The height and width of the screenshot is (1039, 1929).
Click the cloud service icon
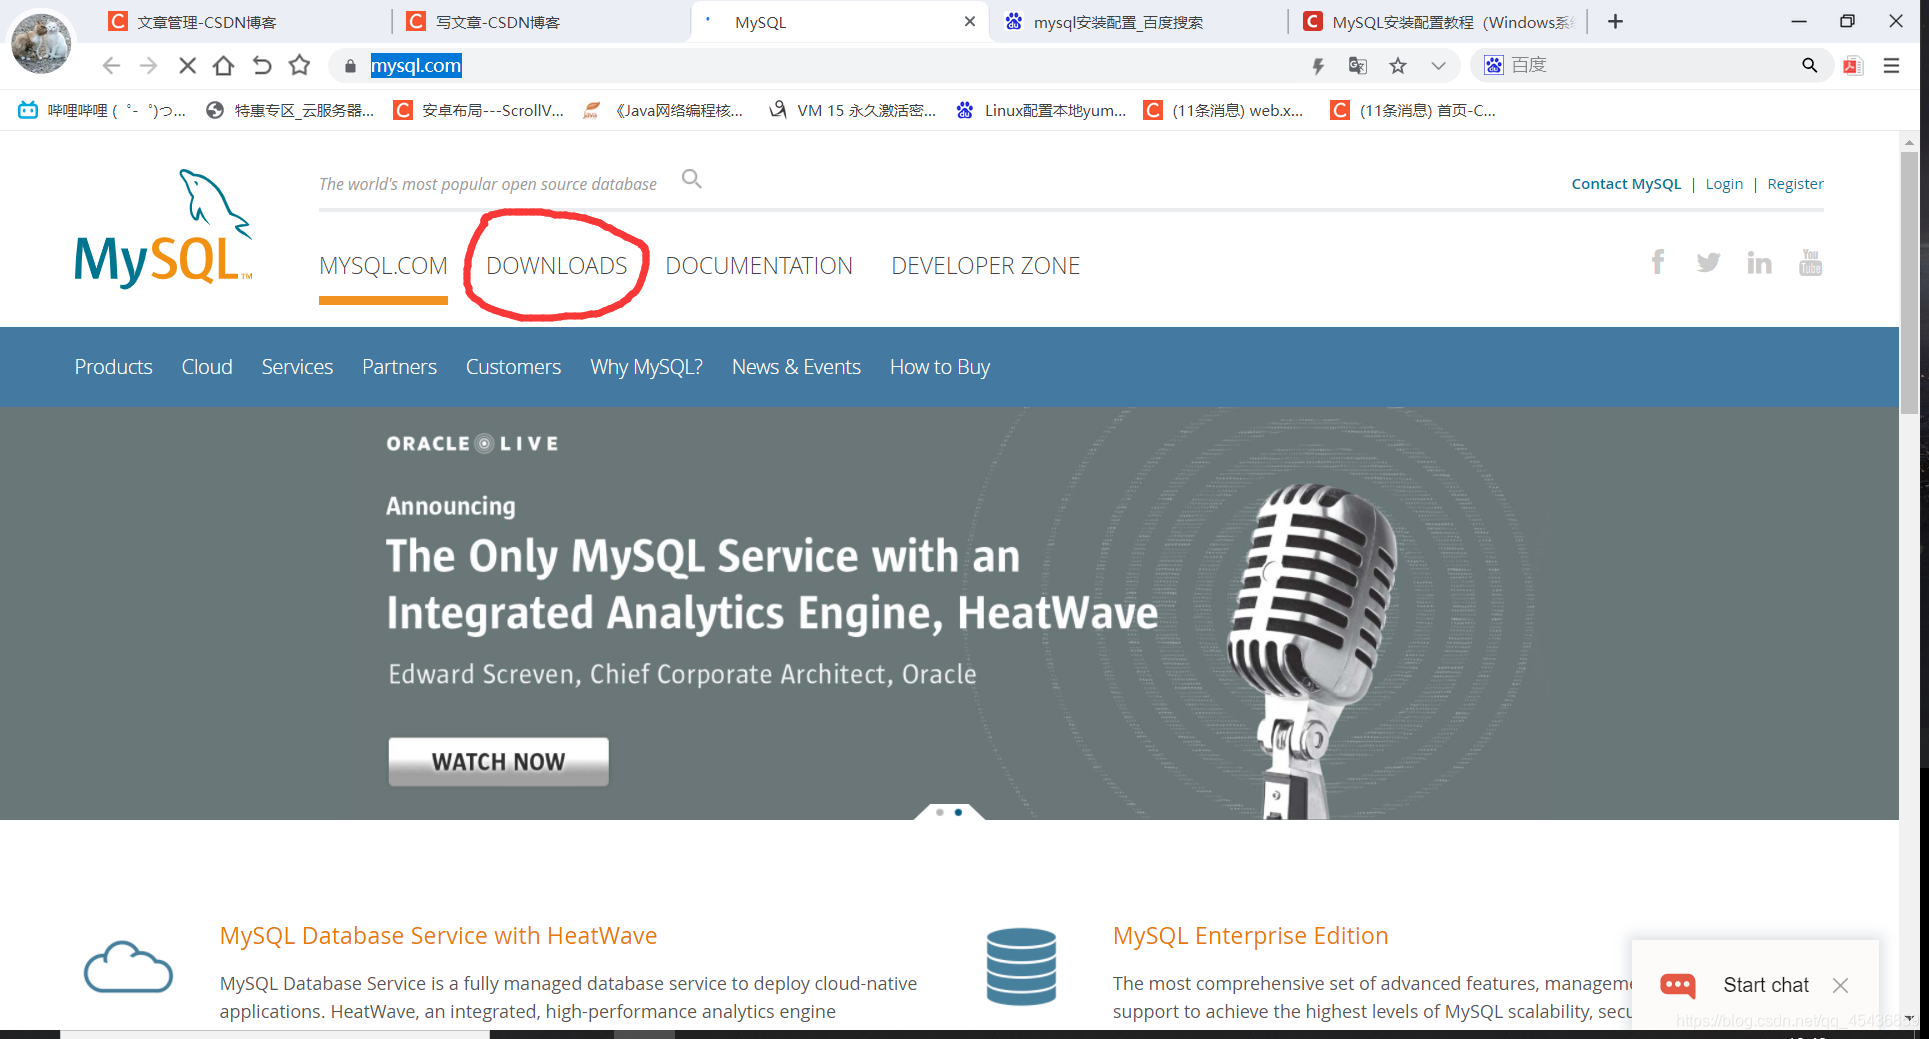pos(128,967)
